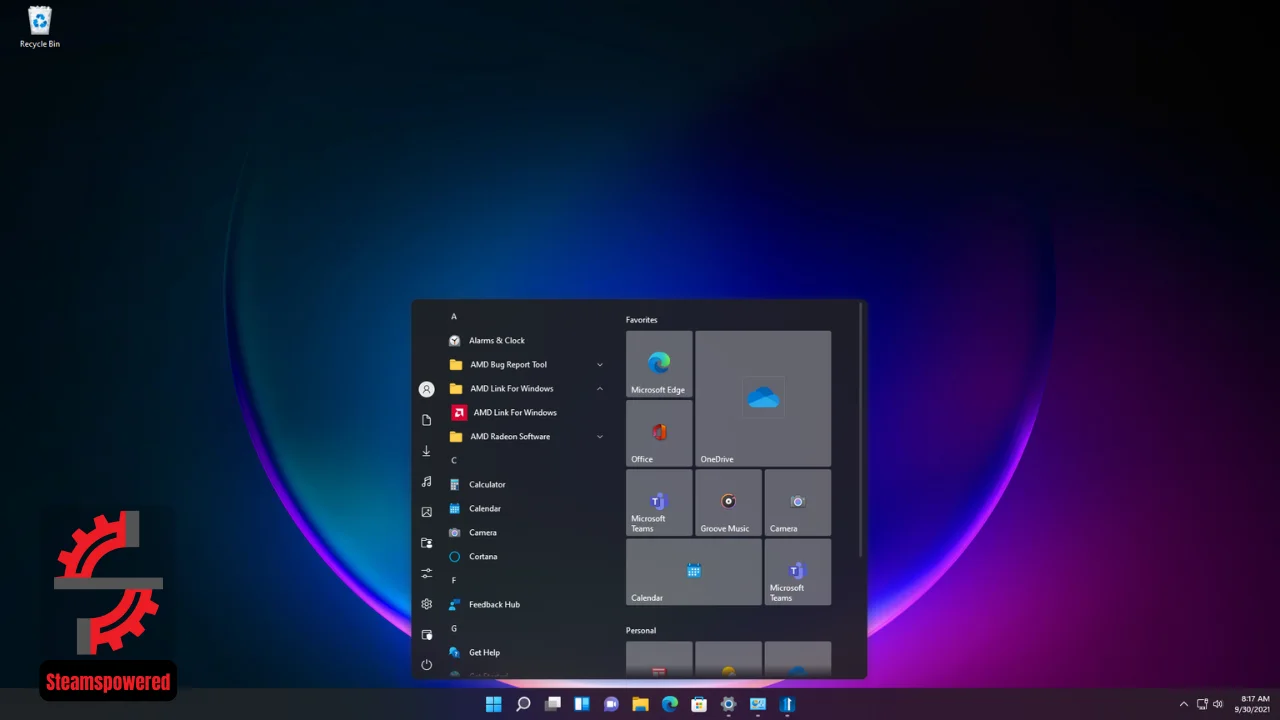
Task: Click the volume speaker in system tray
Action: [x=1218, y=704]
